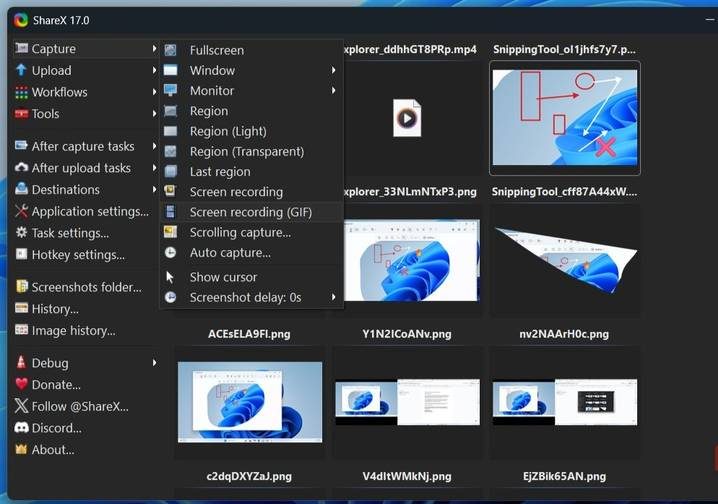Open Application settings

pos(84,211)
